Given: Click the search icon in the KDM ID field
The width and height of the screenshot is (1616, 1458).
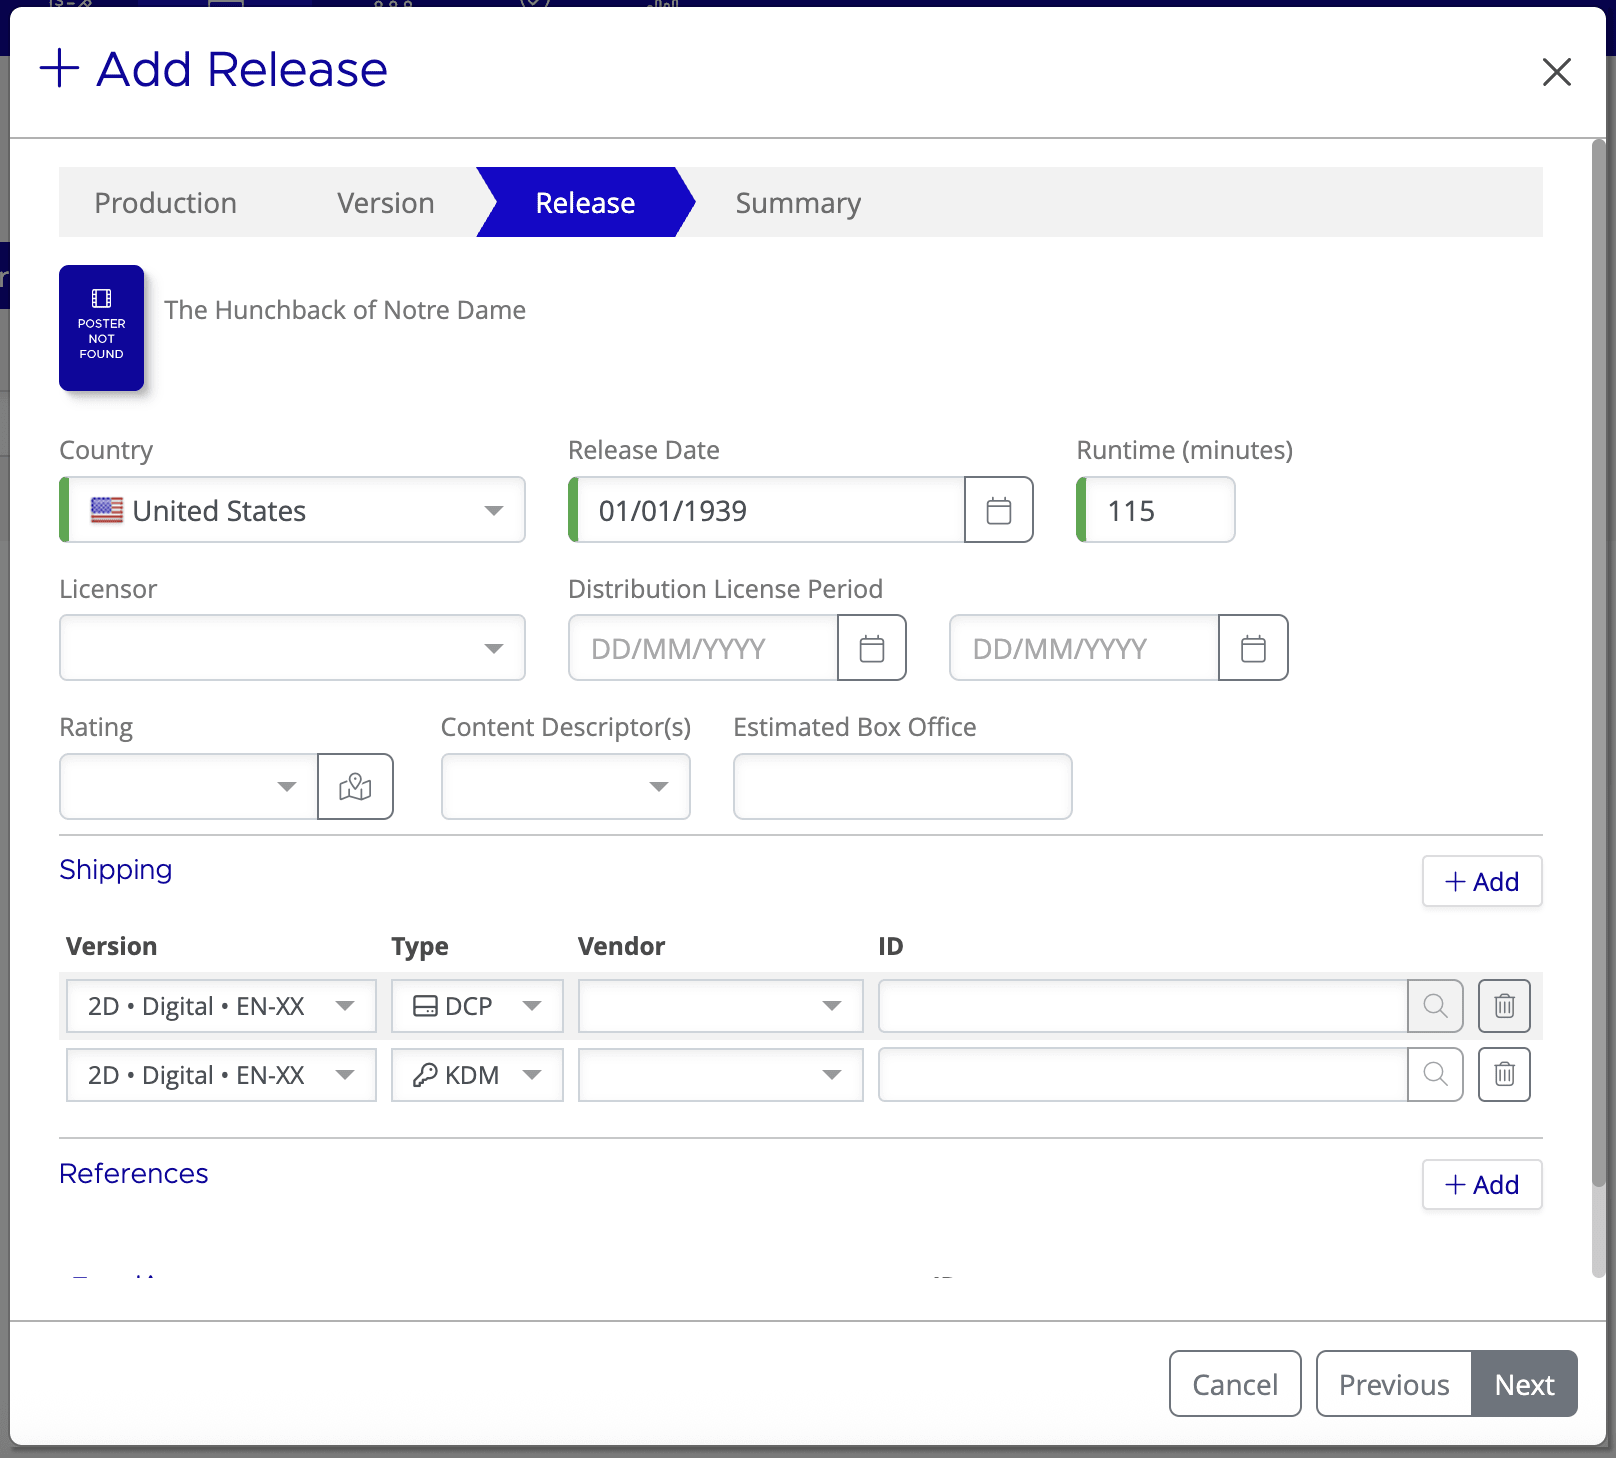Looking at the screenshot, I should point(1435,1075).
